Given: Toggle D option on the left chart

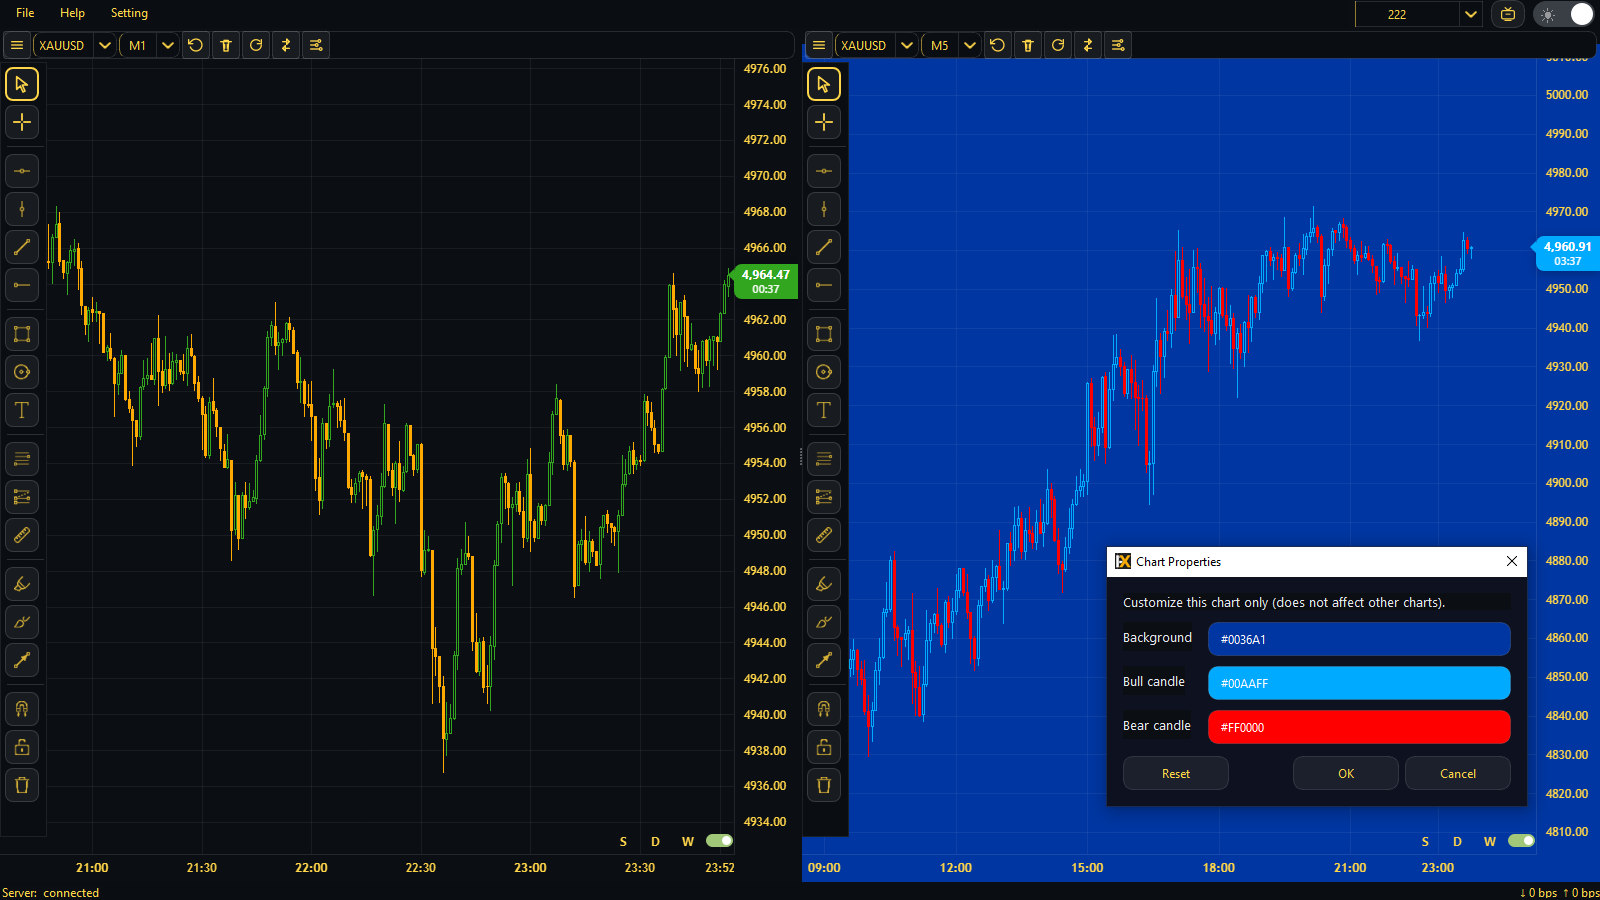Looking at the screenshot, I should pyautogui.click(x=655, y=842).
